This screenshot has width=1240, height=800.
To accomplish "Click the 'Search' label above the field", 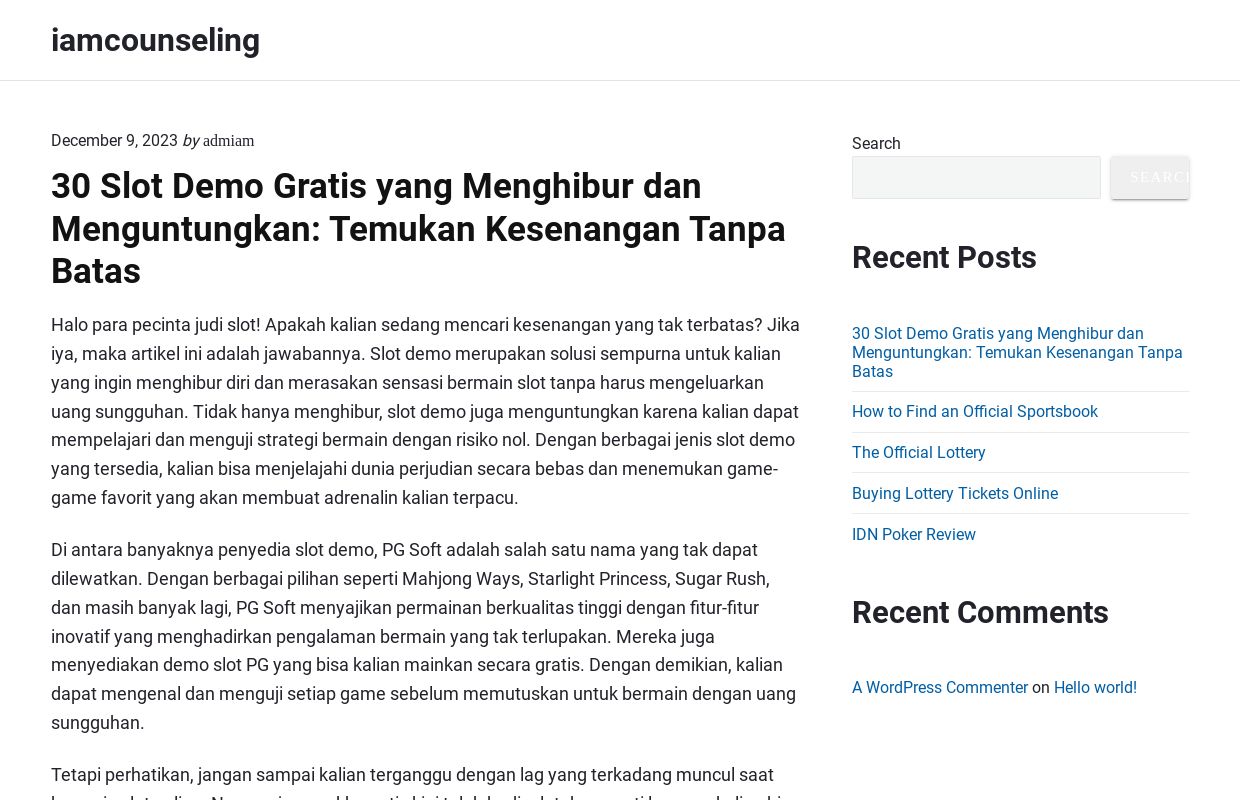I will tap(876, 143).
